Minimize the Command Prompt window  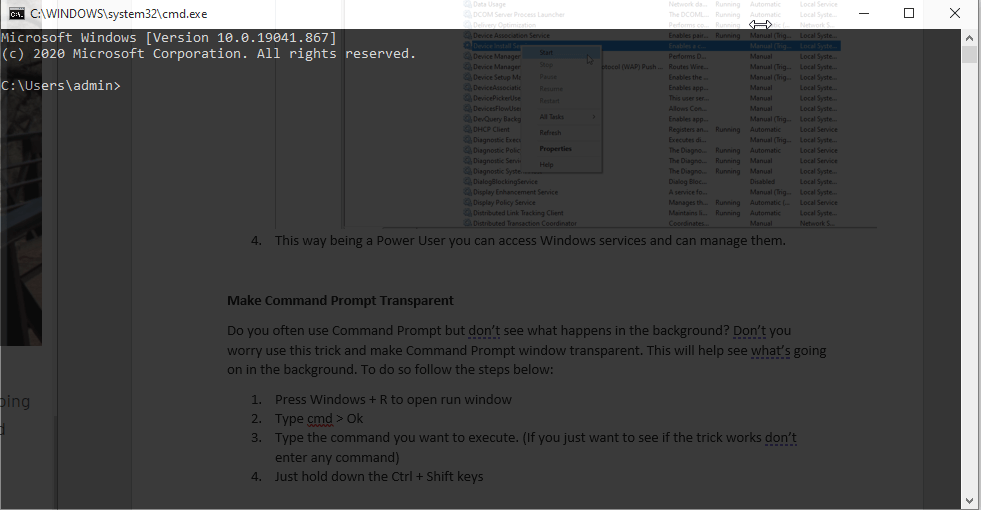[862, 13]
